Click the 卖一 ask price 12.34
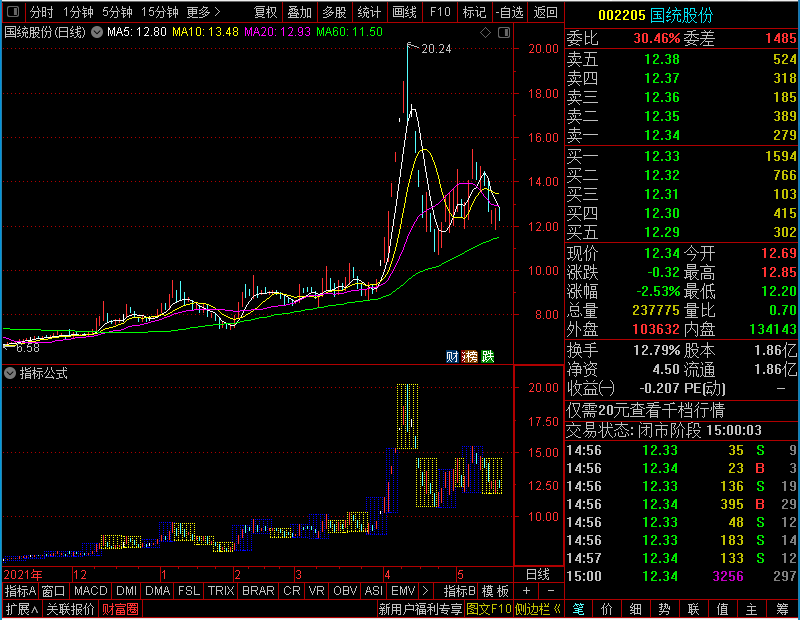This screenshot has height=620, width=800. click(662, 135)
